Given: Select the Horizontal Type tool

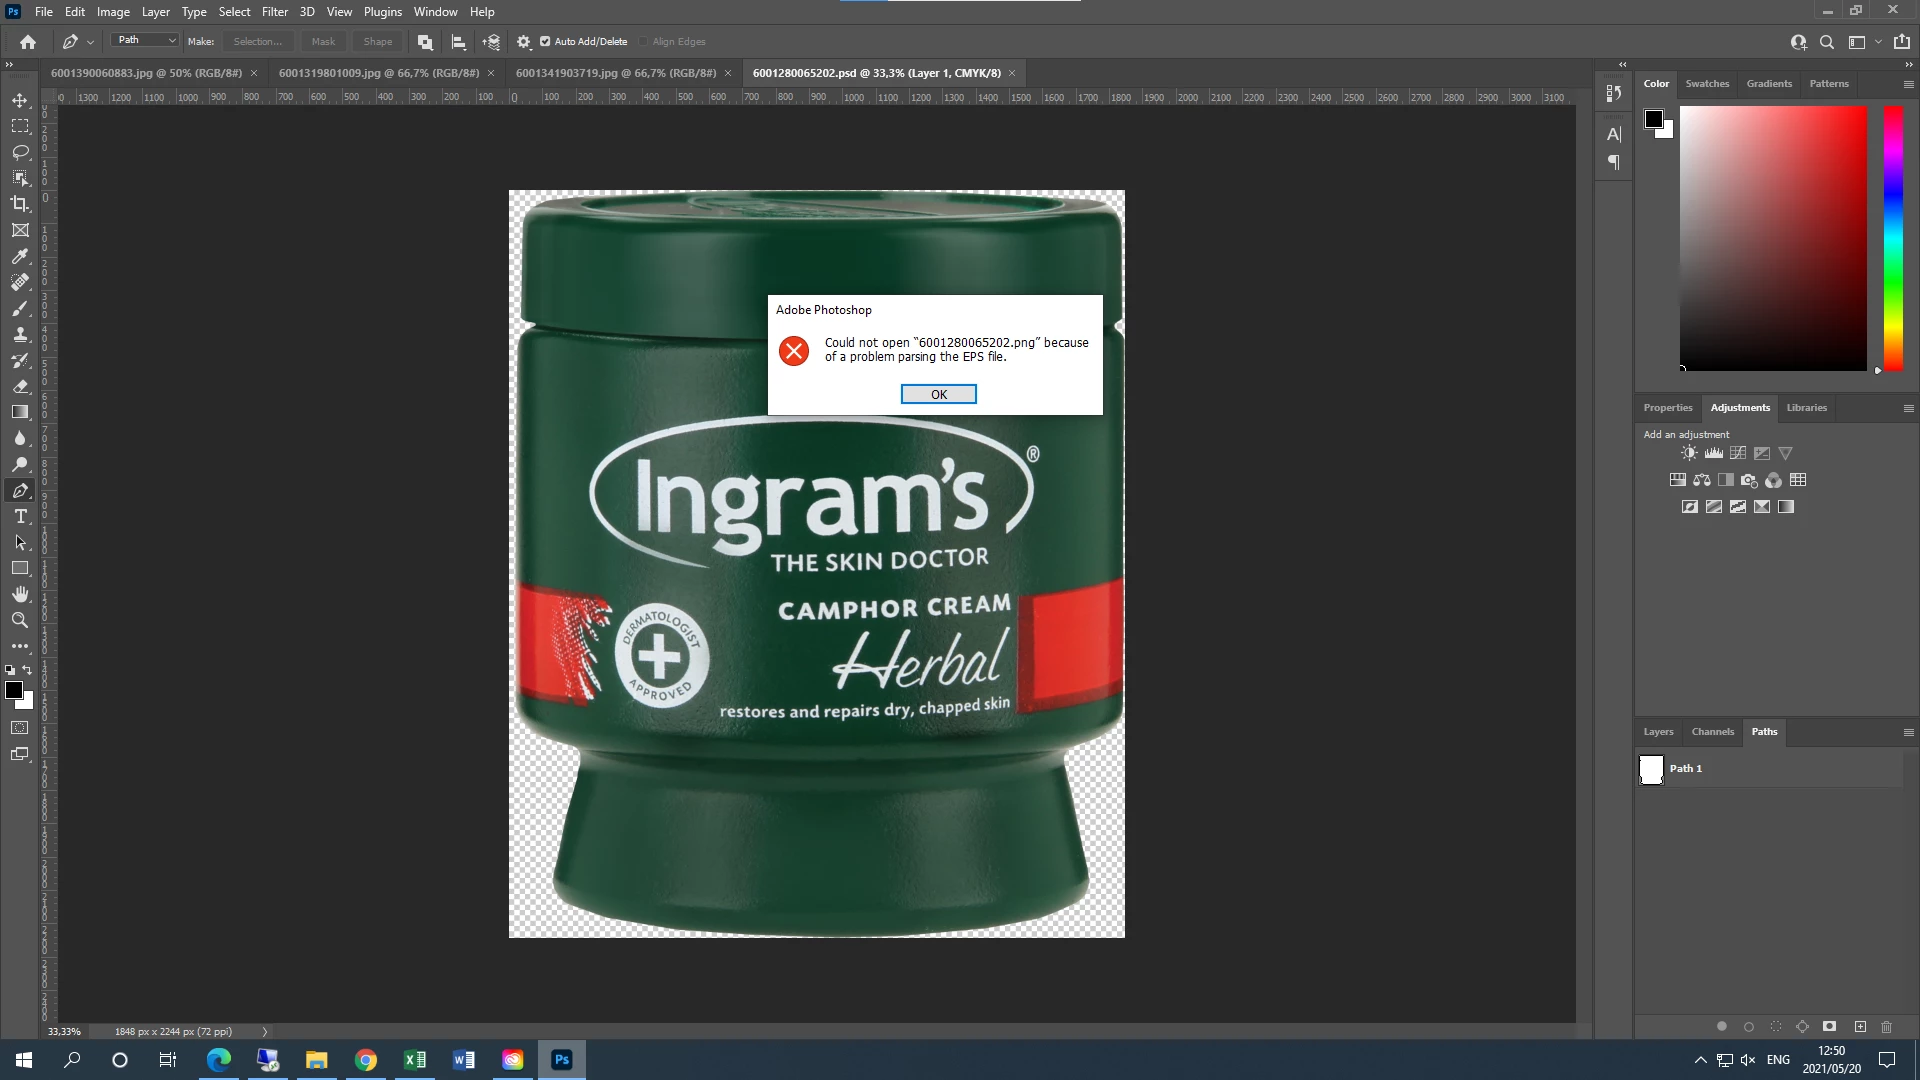Looking at the screenshot, I should pos(20,516).
